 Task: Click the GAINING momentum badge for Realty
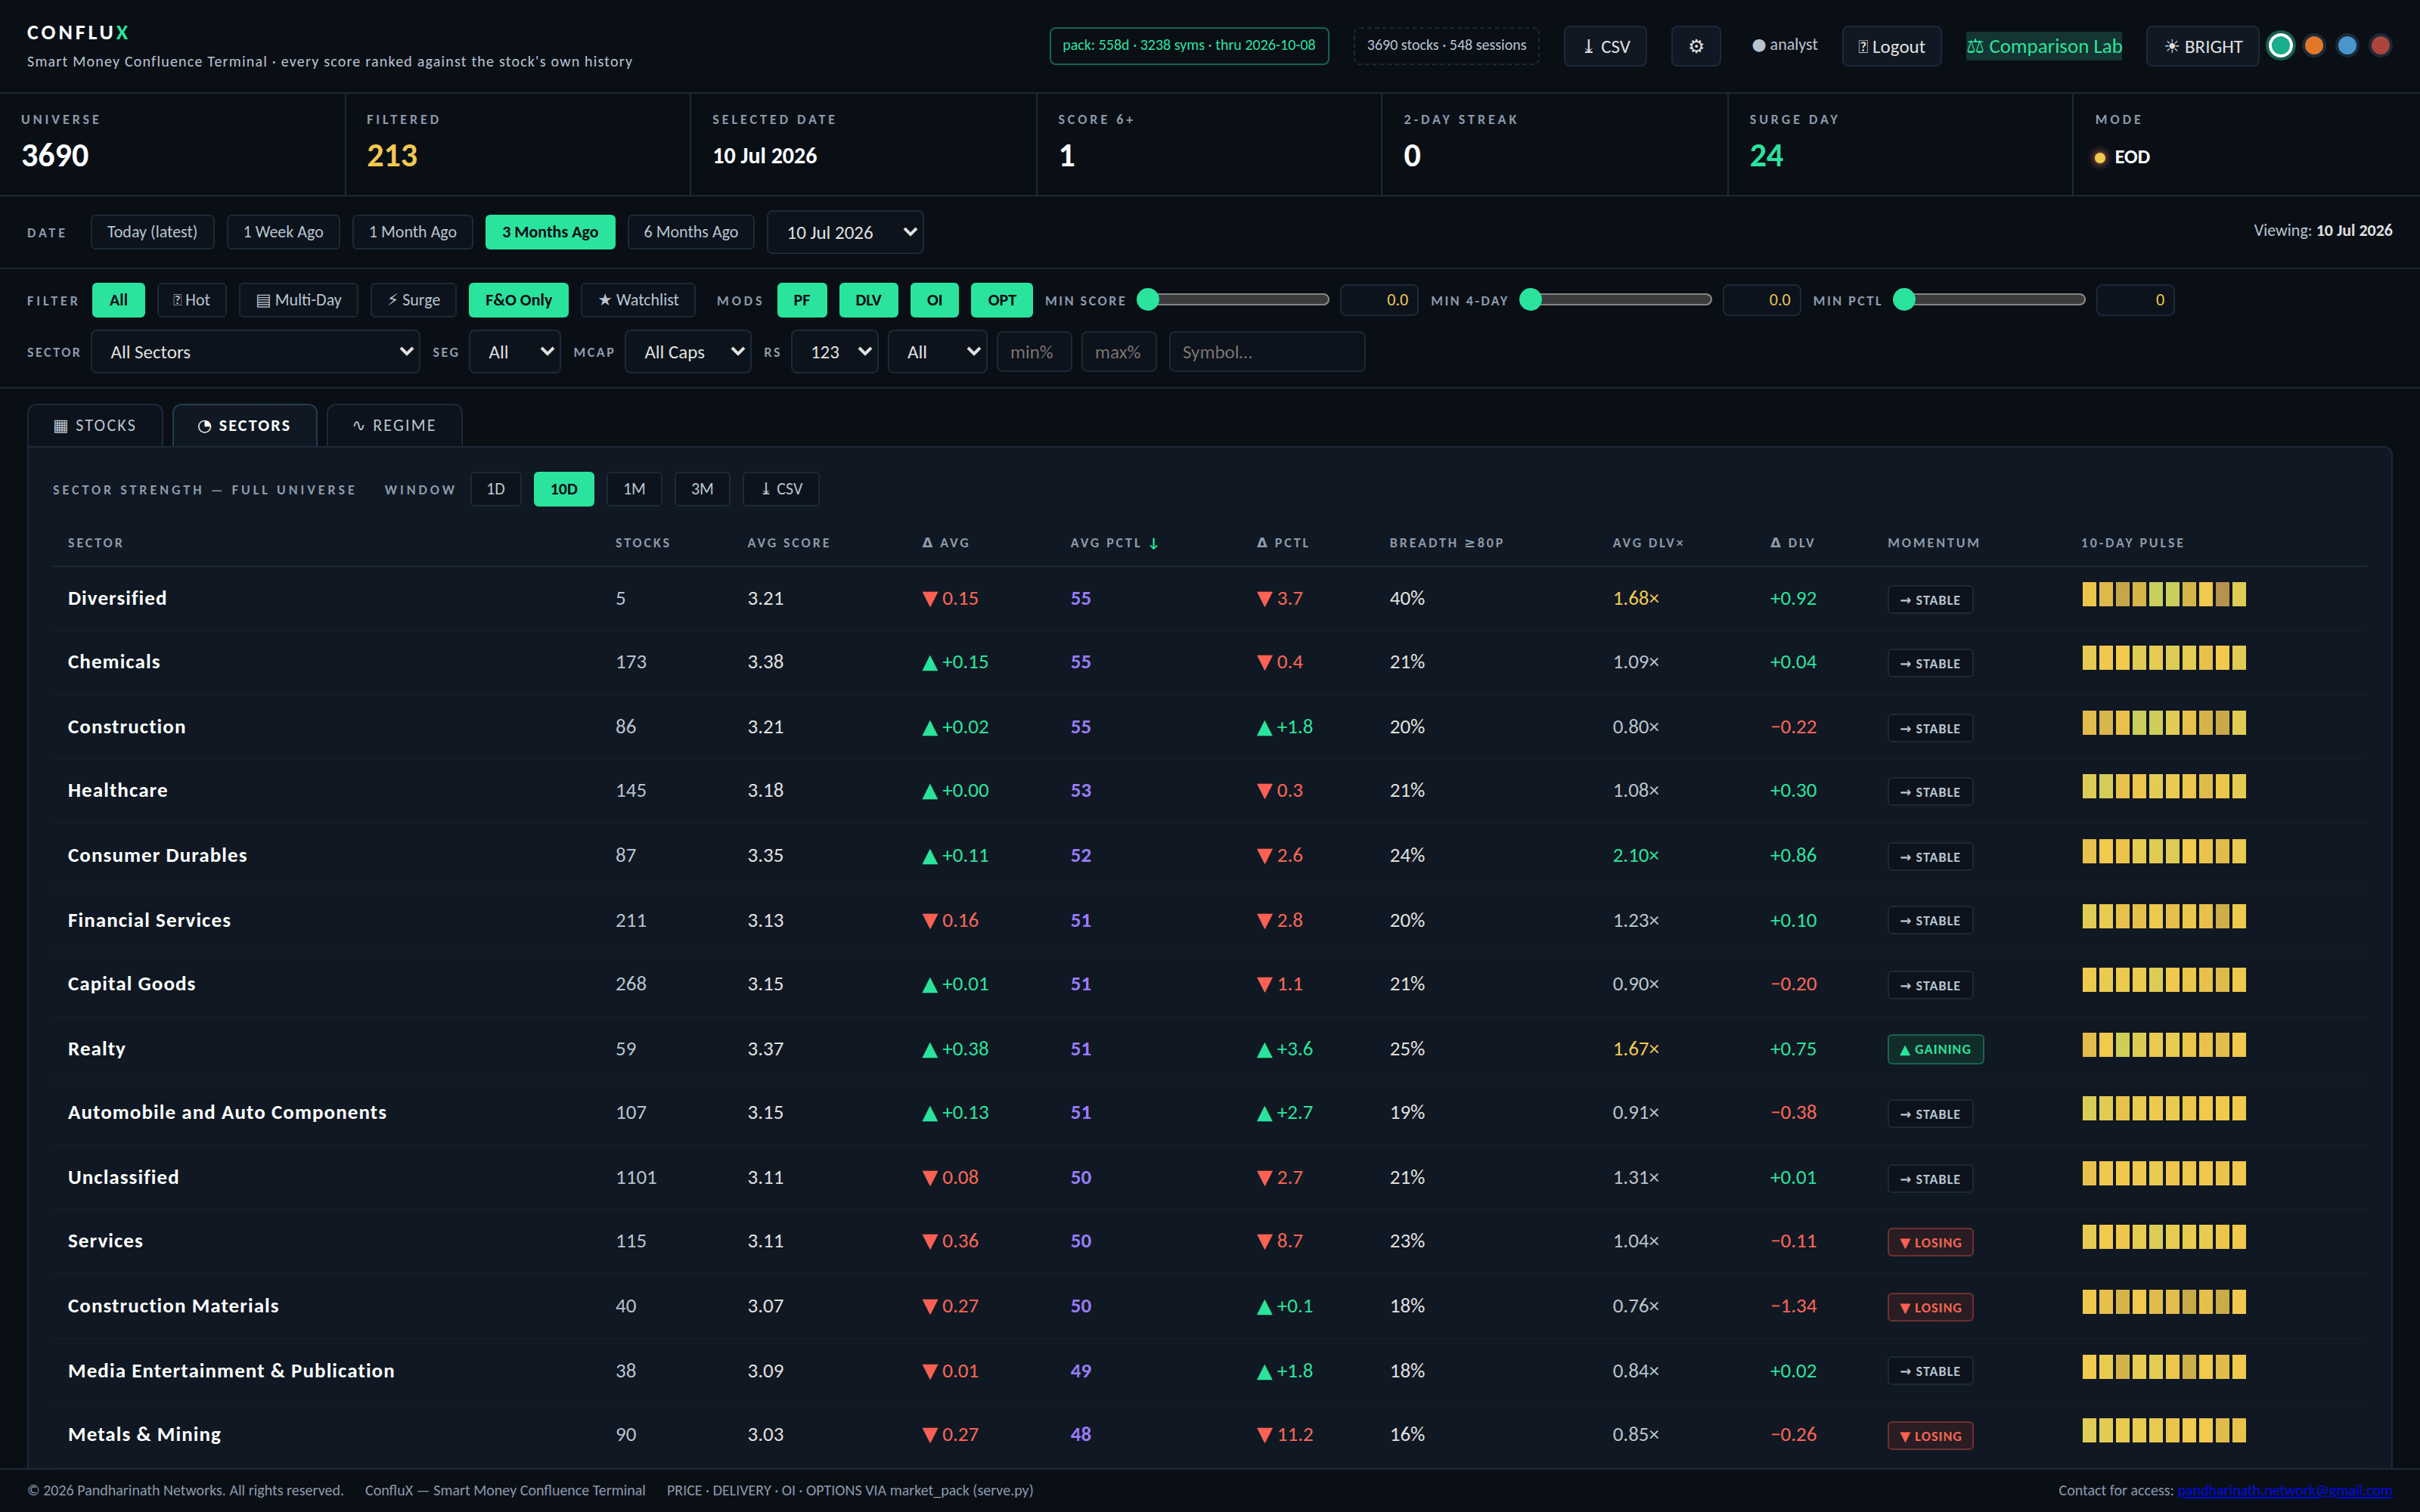click(1935, 1049)
